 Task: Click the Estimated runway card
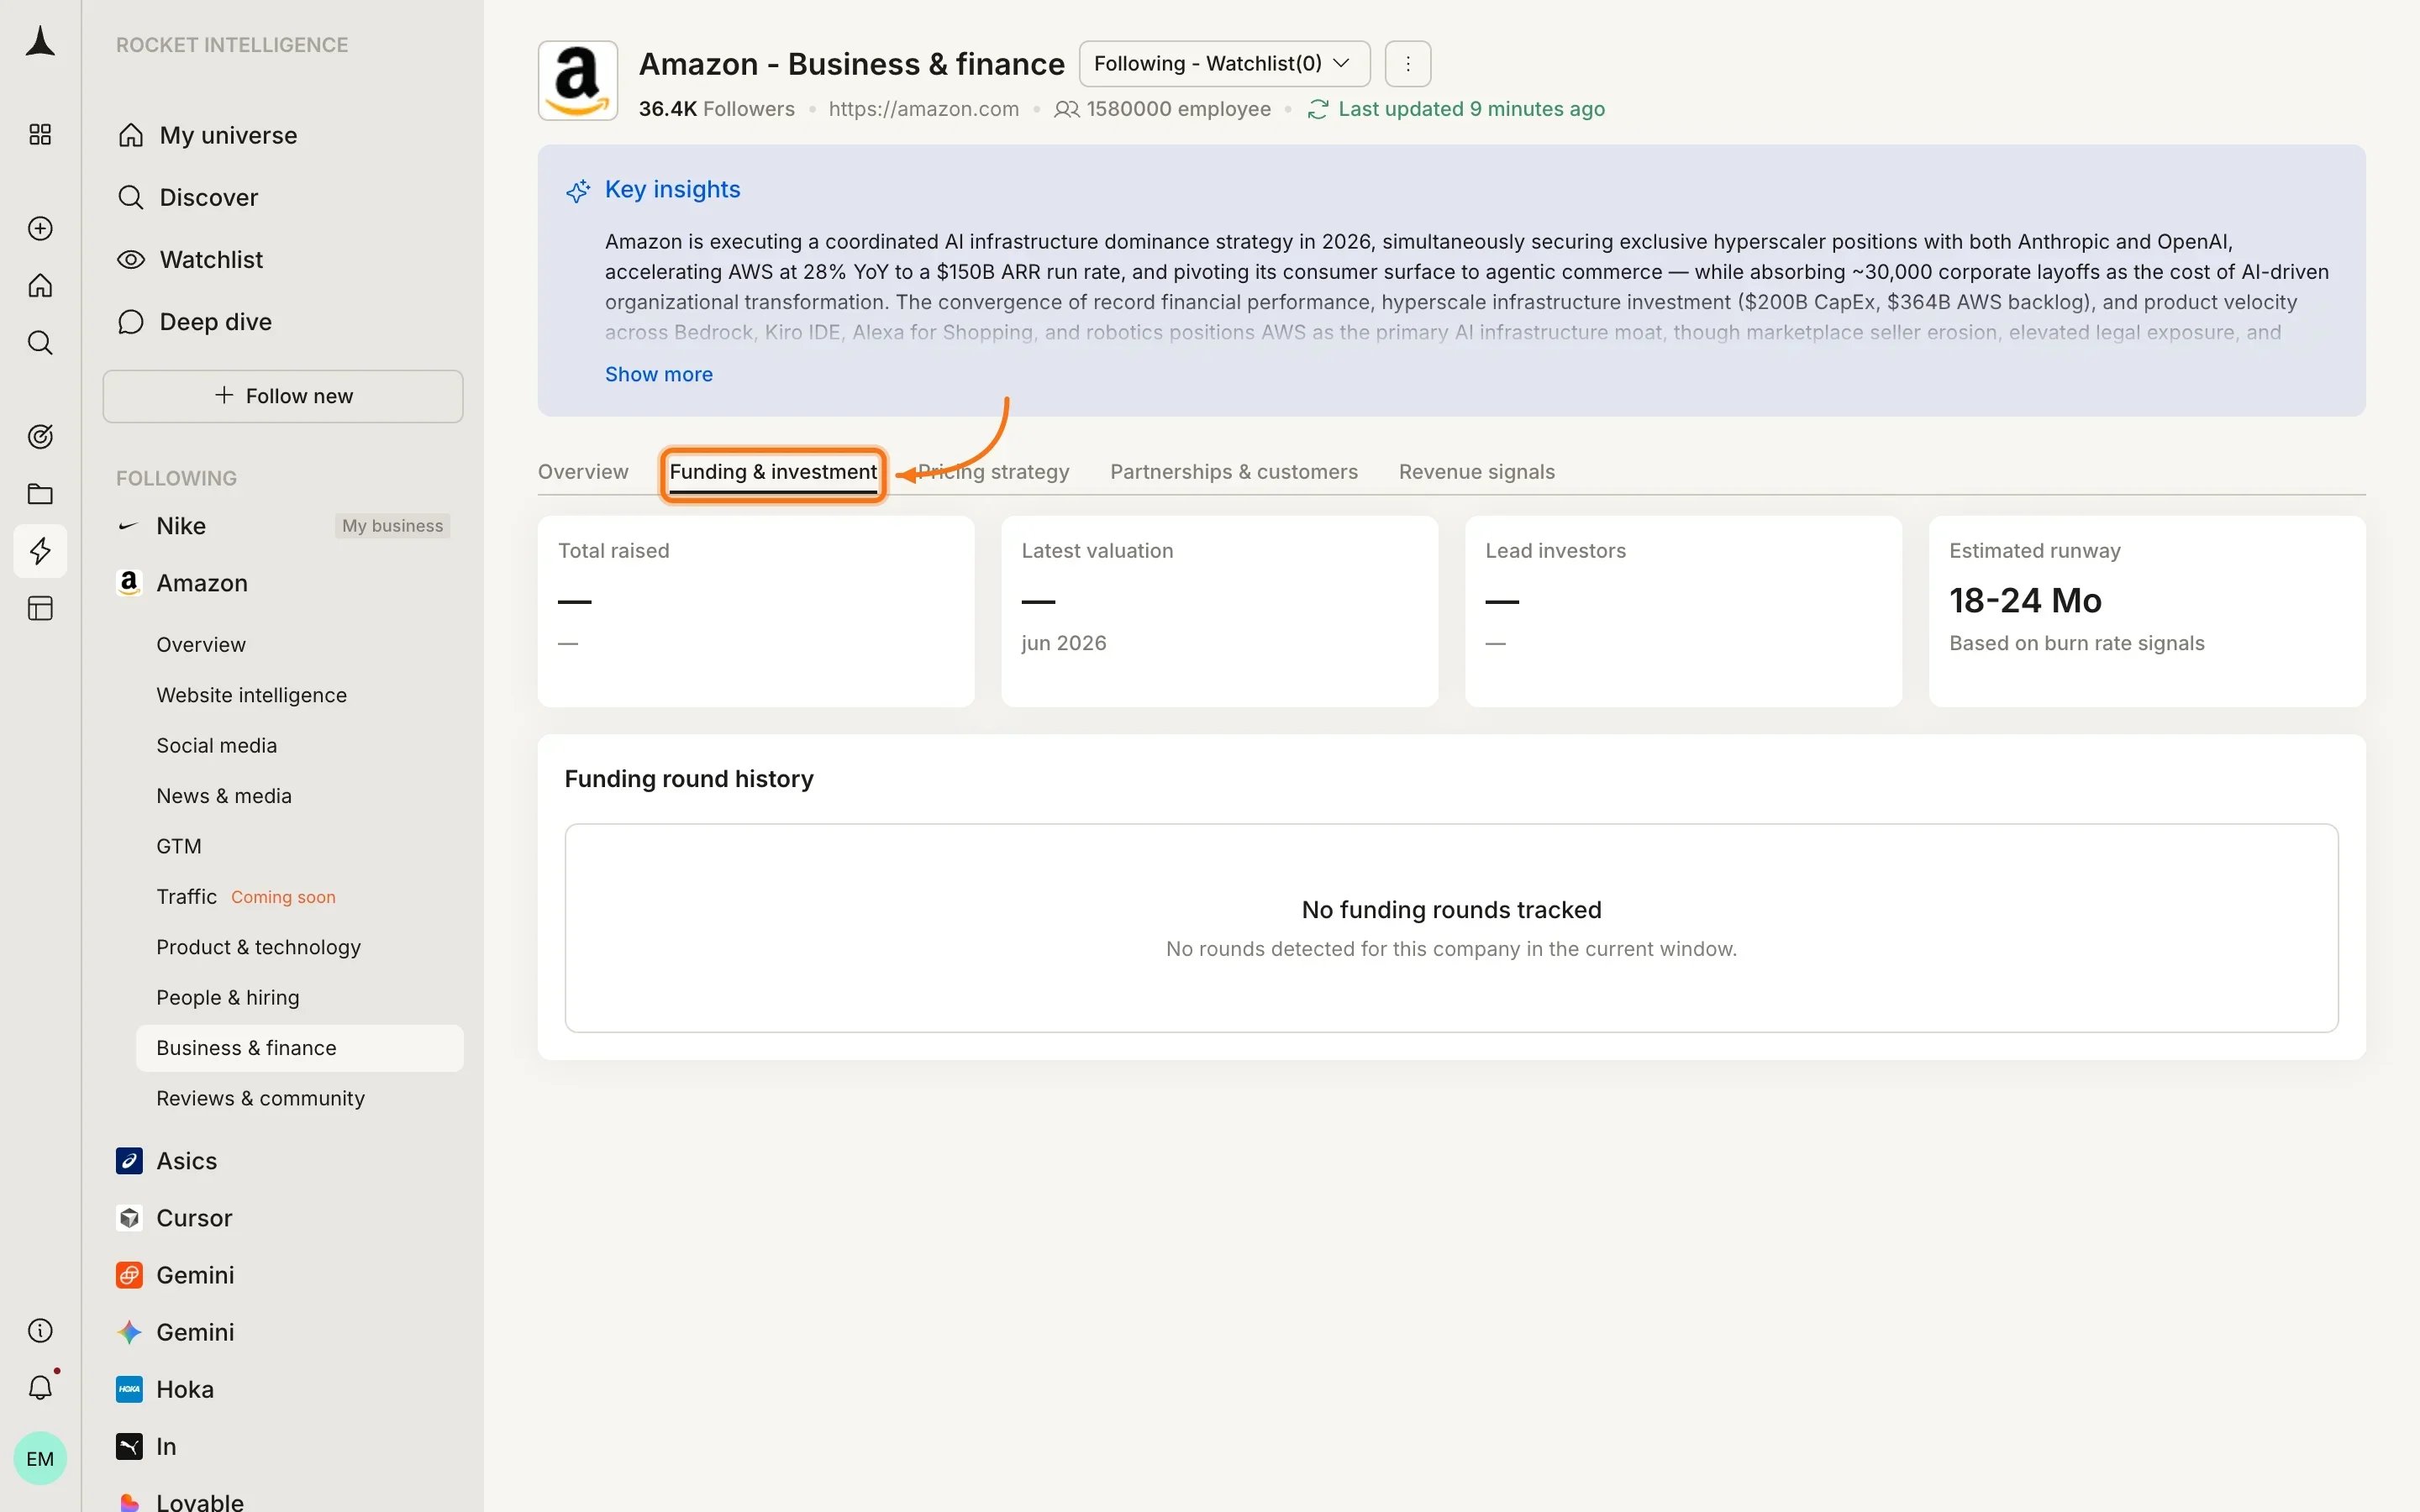coord(2147,611)
